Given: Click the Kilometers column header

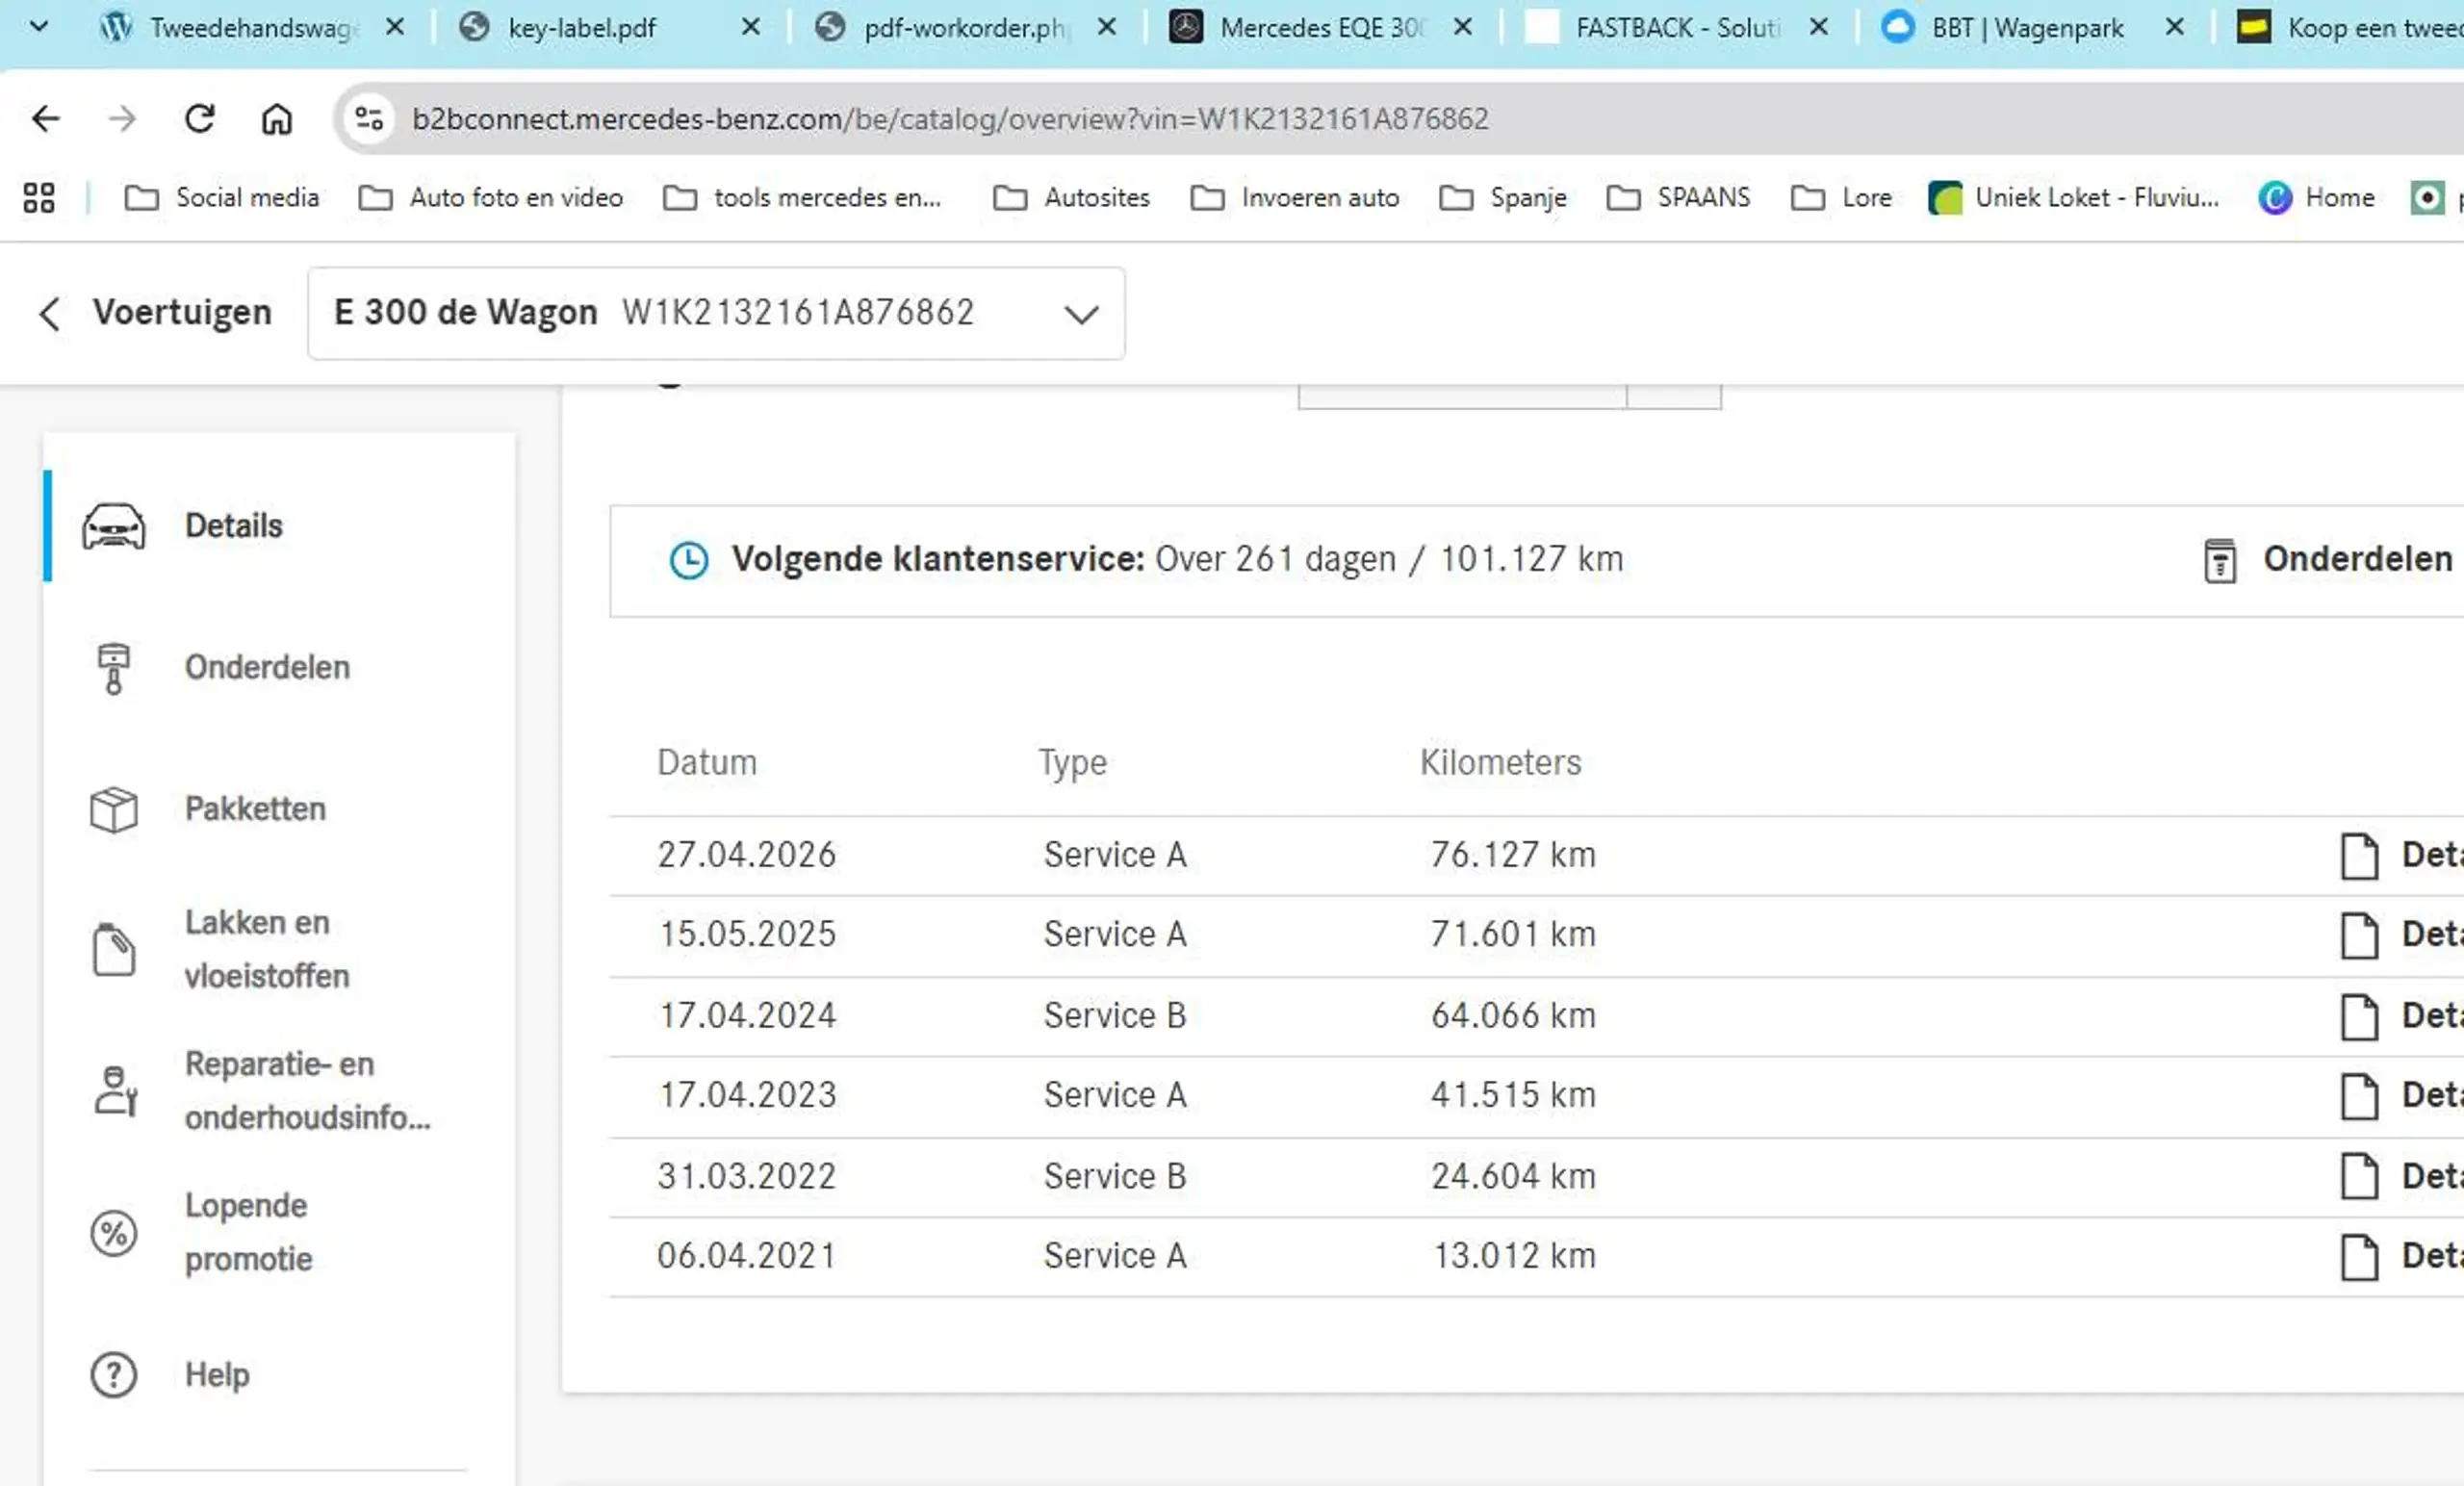Looking at the screenshot, I should [x=1500, y=763].
